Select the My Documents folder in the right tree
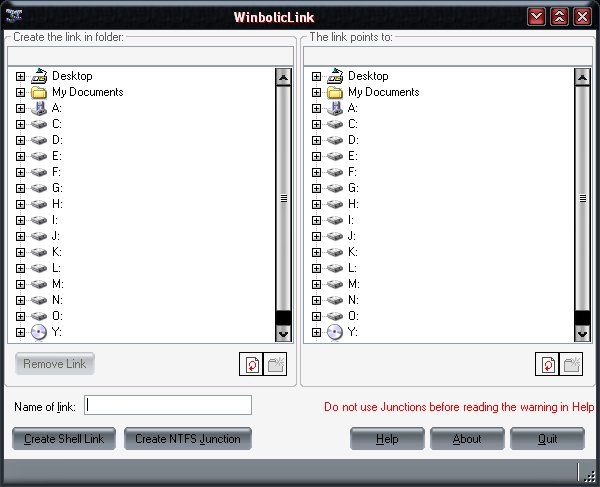Viewport: 600px width, 487px height. [x=335, y=92]
